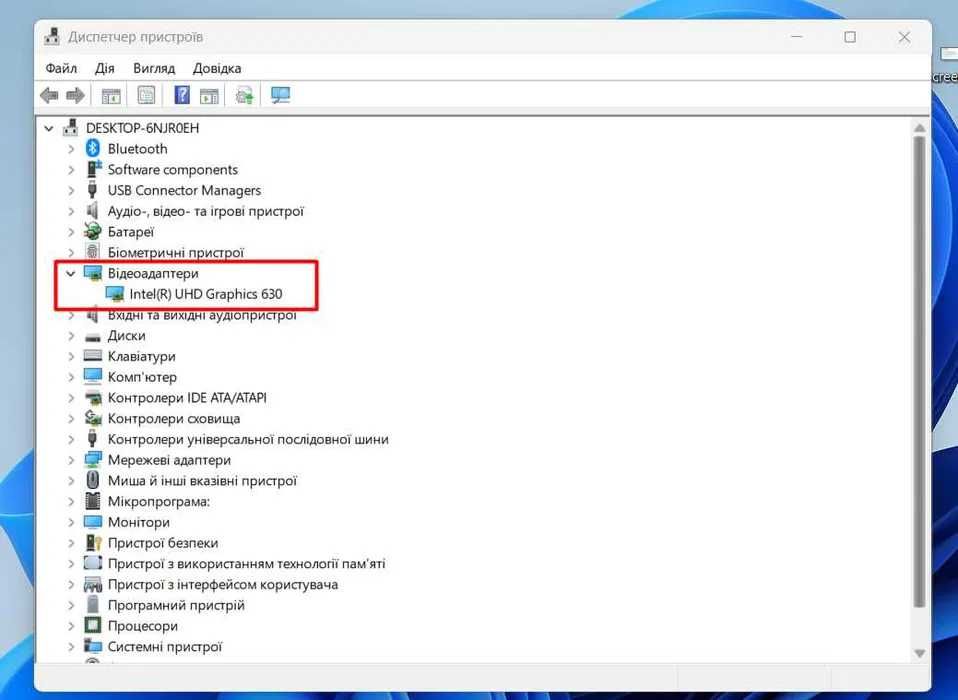The width and height of the screenshot is (958, 700).
Task: Click the Action pane toolbar icon
Action: [x=209, y=95]
